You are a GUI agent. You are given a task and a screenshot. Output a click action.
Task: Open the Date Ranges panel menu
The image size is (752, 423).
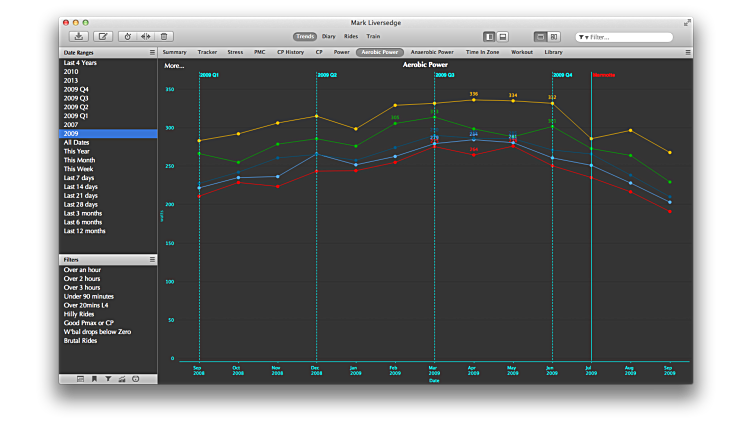(152, 52)
